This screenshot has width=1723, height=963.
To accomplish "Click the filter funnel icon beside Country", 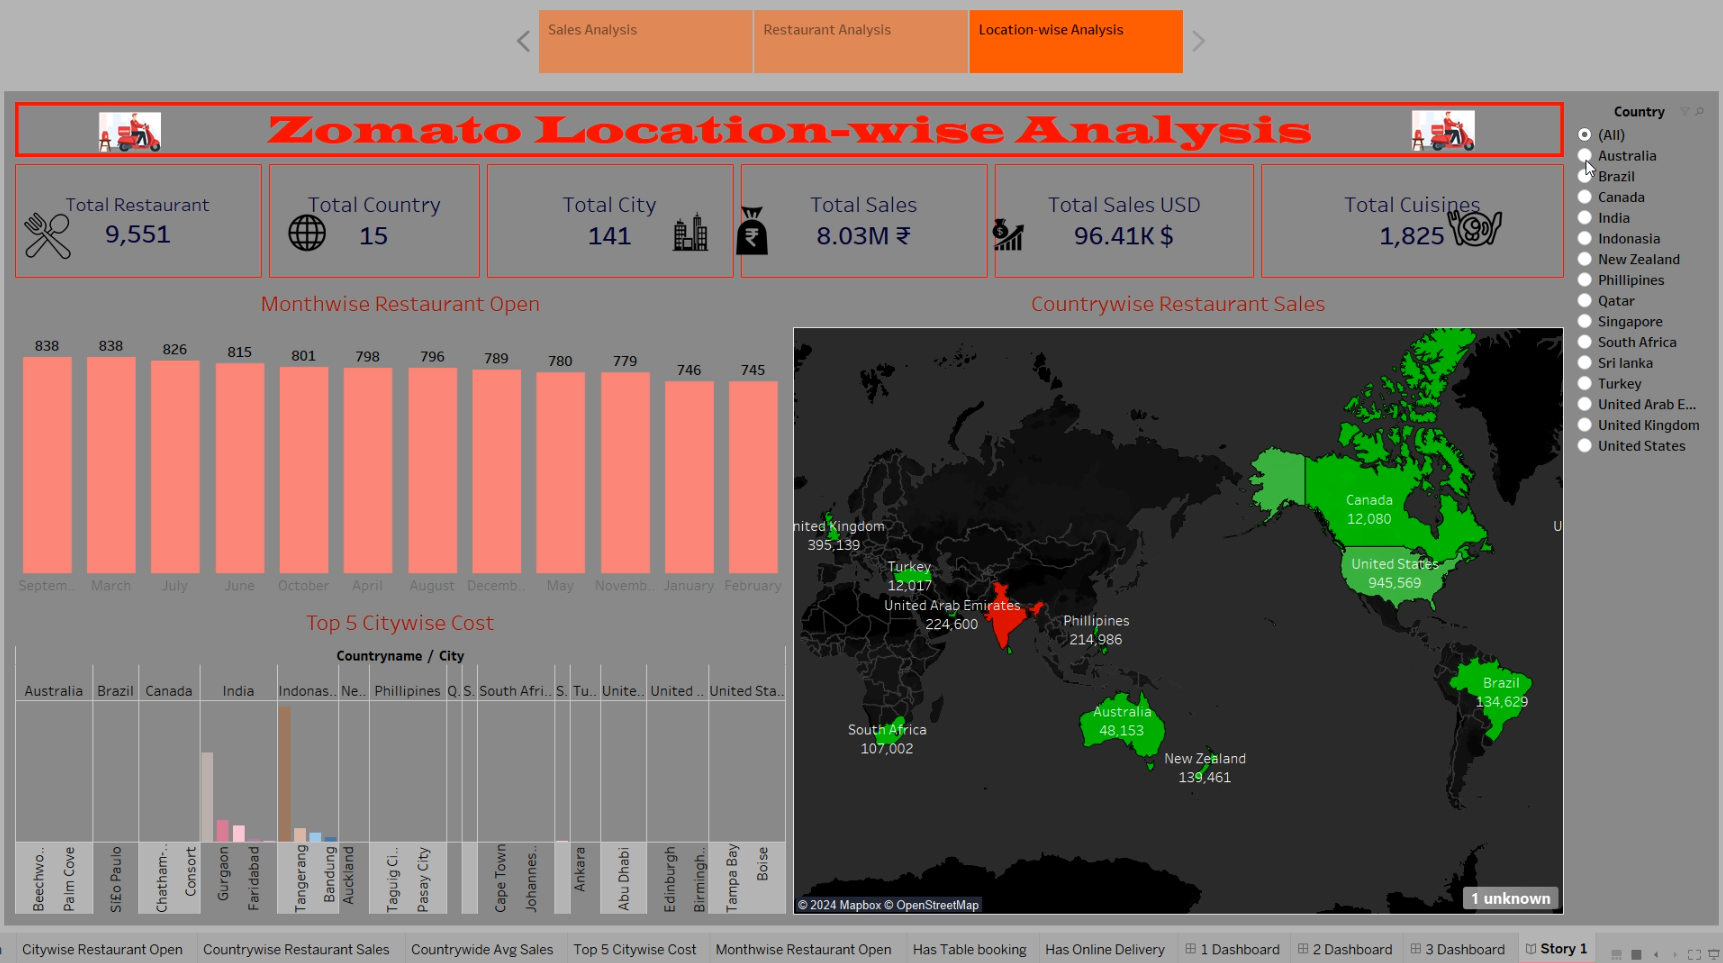I will click(x=1685, y=112).
